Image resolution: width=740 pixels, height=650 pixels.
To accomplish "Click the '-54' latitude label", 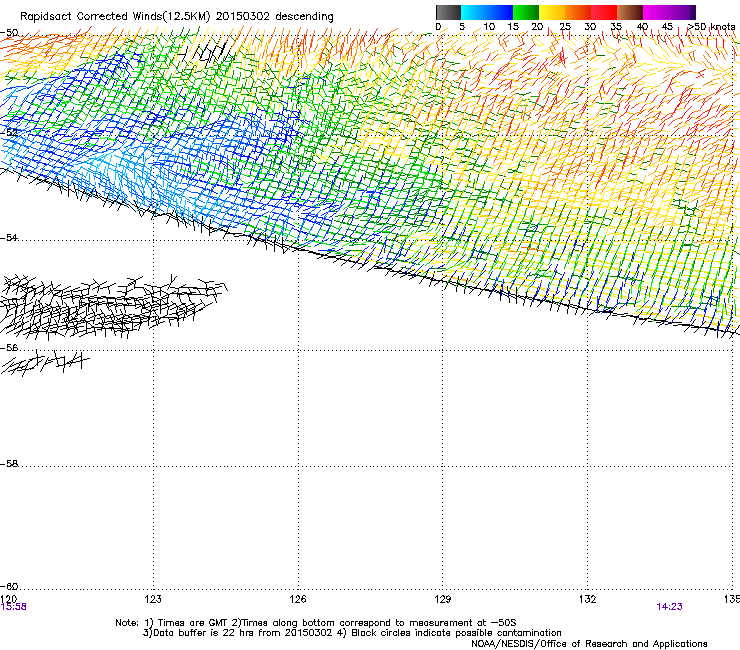I will [9, 237].
